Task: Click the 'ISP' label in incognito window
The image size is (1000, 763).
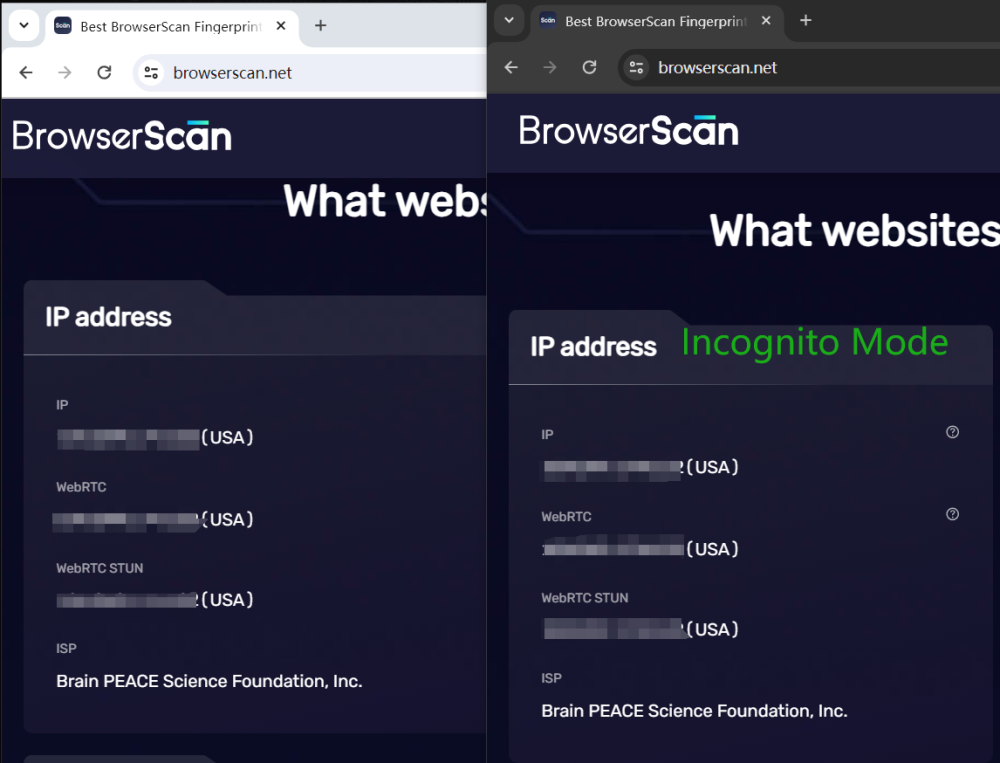Action: coord(552,678)
